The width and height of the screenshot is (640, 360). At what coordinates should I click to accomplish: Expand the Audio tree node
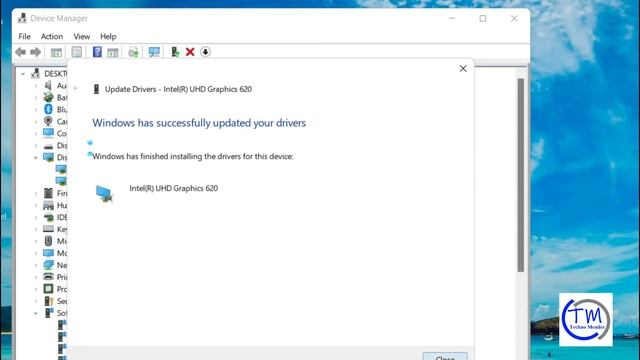click(36, 86)
